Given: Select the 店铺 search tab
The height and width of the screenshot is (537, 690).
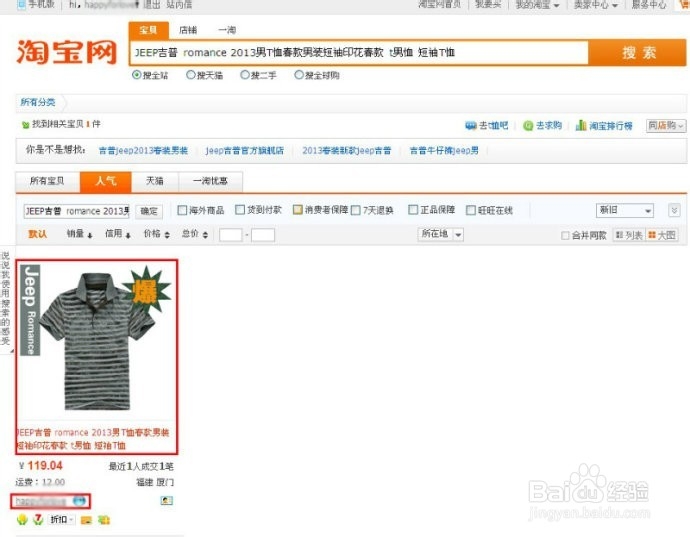Looking at the screenshot, I should tap(188, 30).
